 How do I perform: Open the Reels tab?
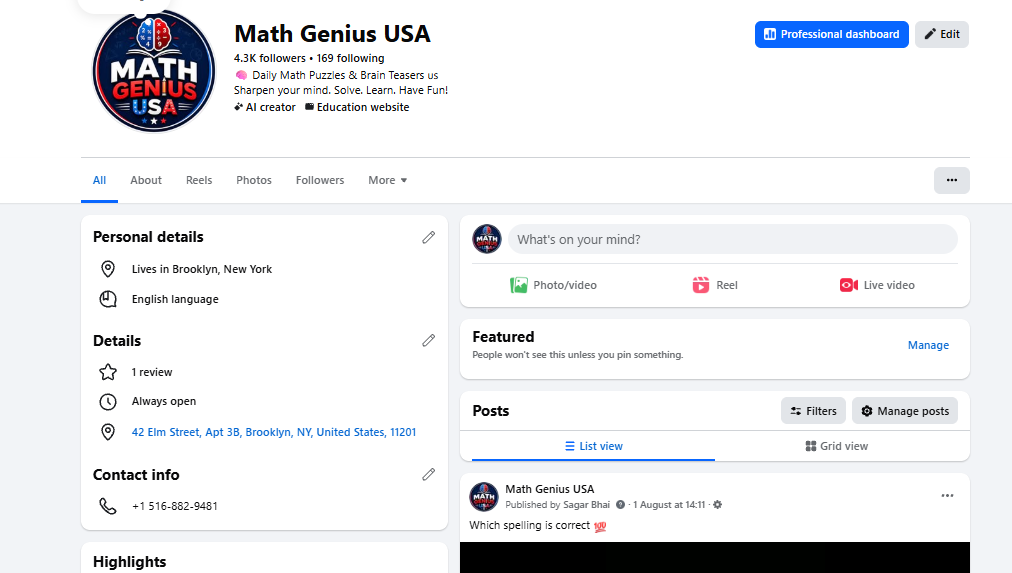point(199,180)
